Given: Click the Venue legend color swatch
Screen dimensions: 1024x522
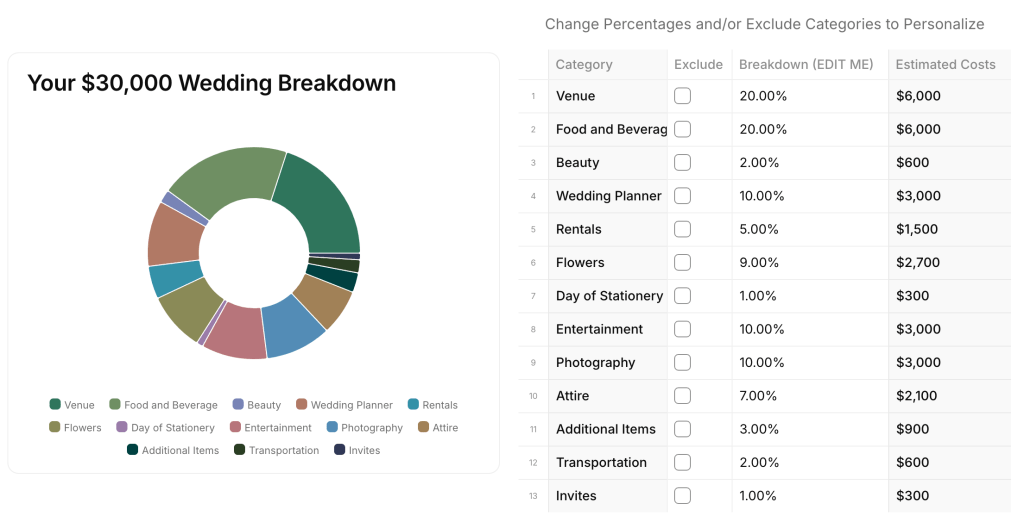Looking at the screenshot, I should point(55,405).
